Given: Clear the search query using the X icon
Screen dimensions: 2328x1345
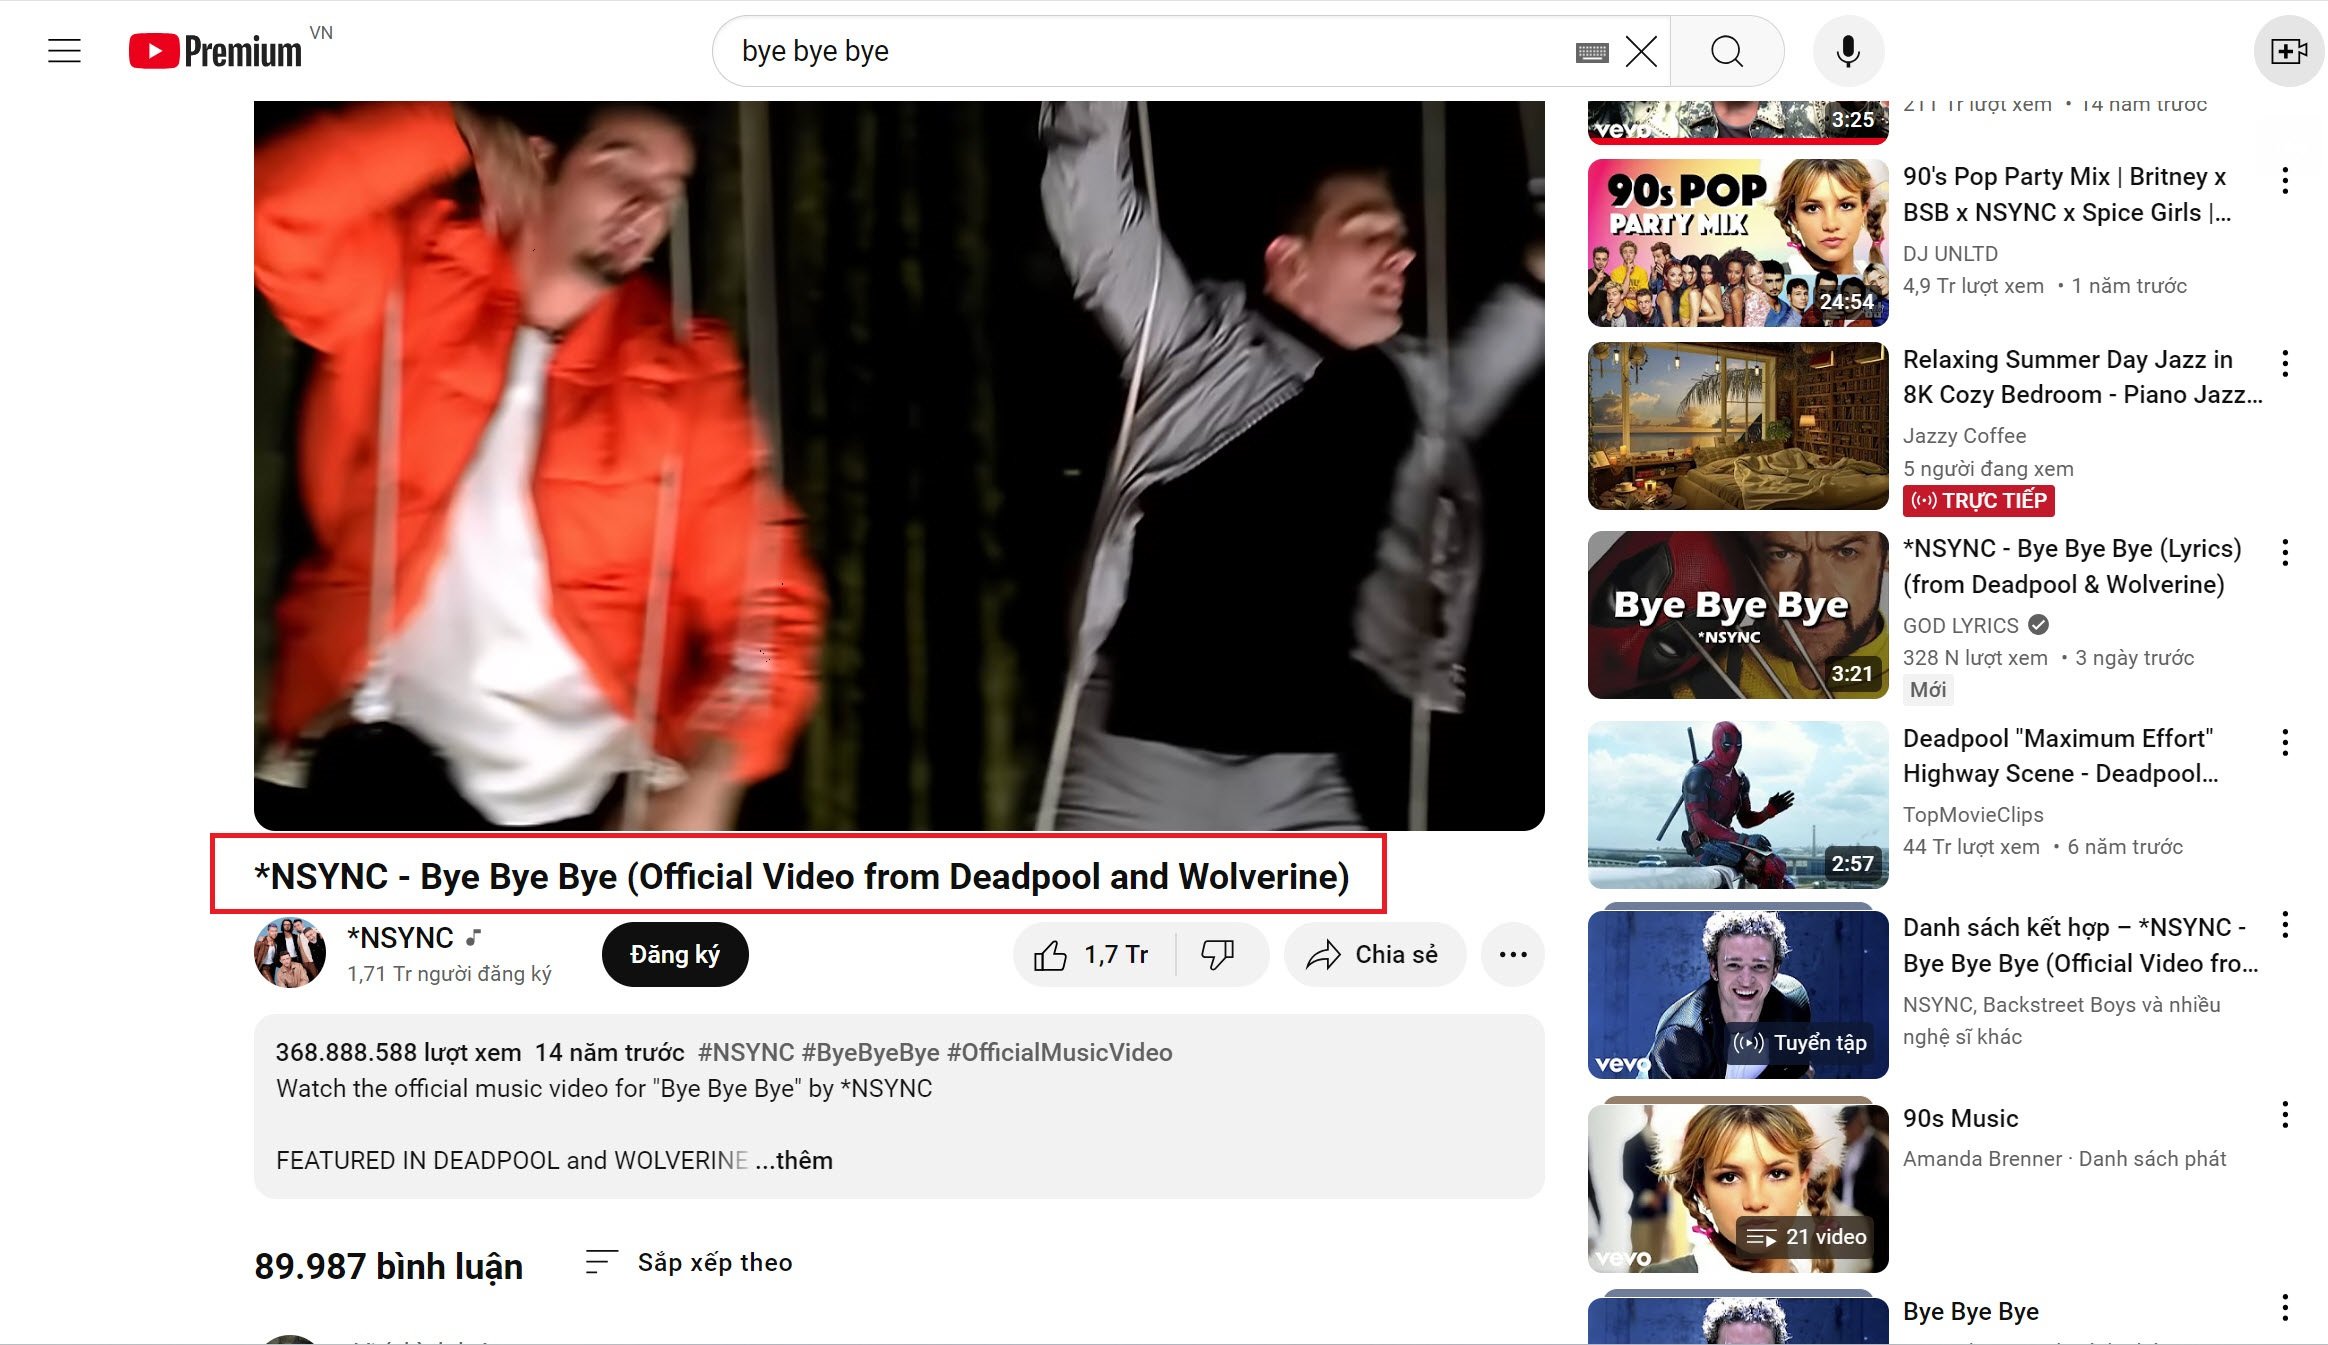Looking at the screenshot, I should coord(1640,50).
